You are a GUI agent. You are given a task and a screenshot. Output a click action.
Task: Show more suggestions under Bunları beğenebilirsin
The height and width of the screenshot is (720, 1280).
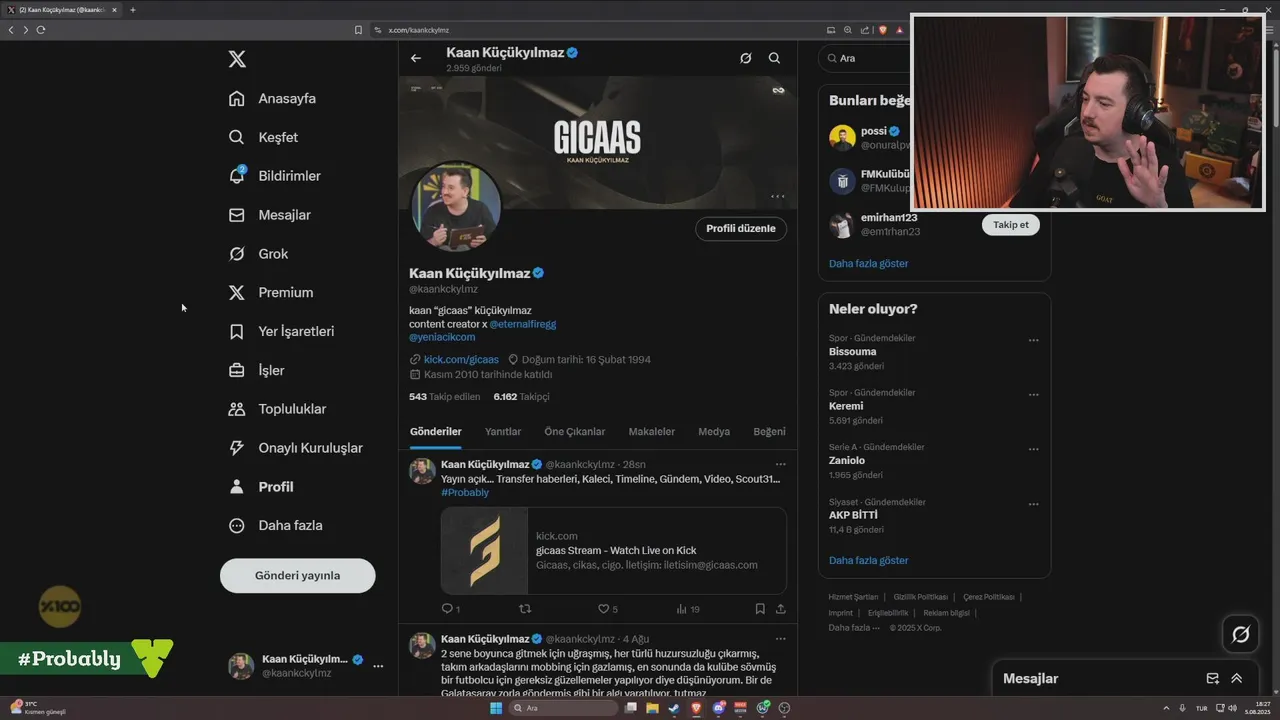click(x=868, y=264)
